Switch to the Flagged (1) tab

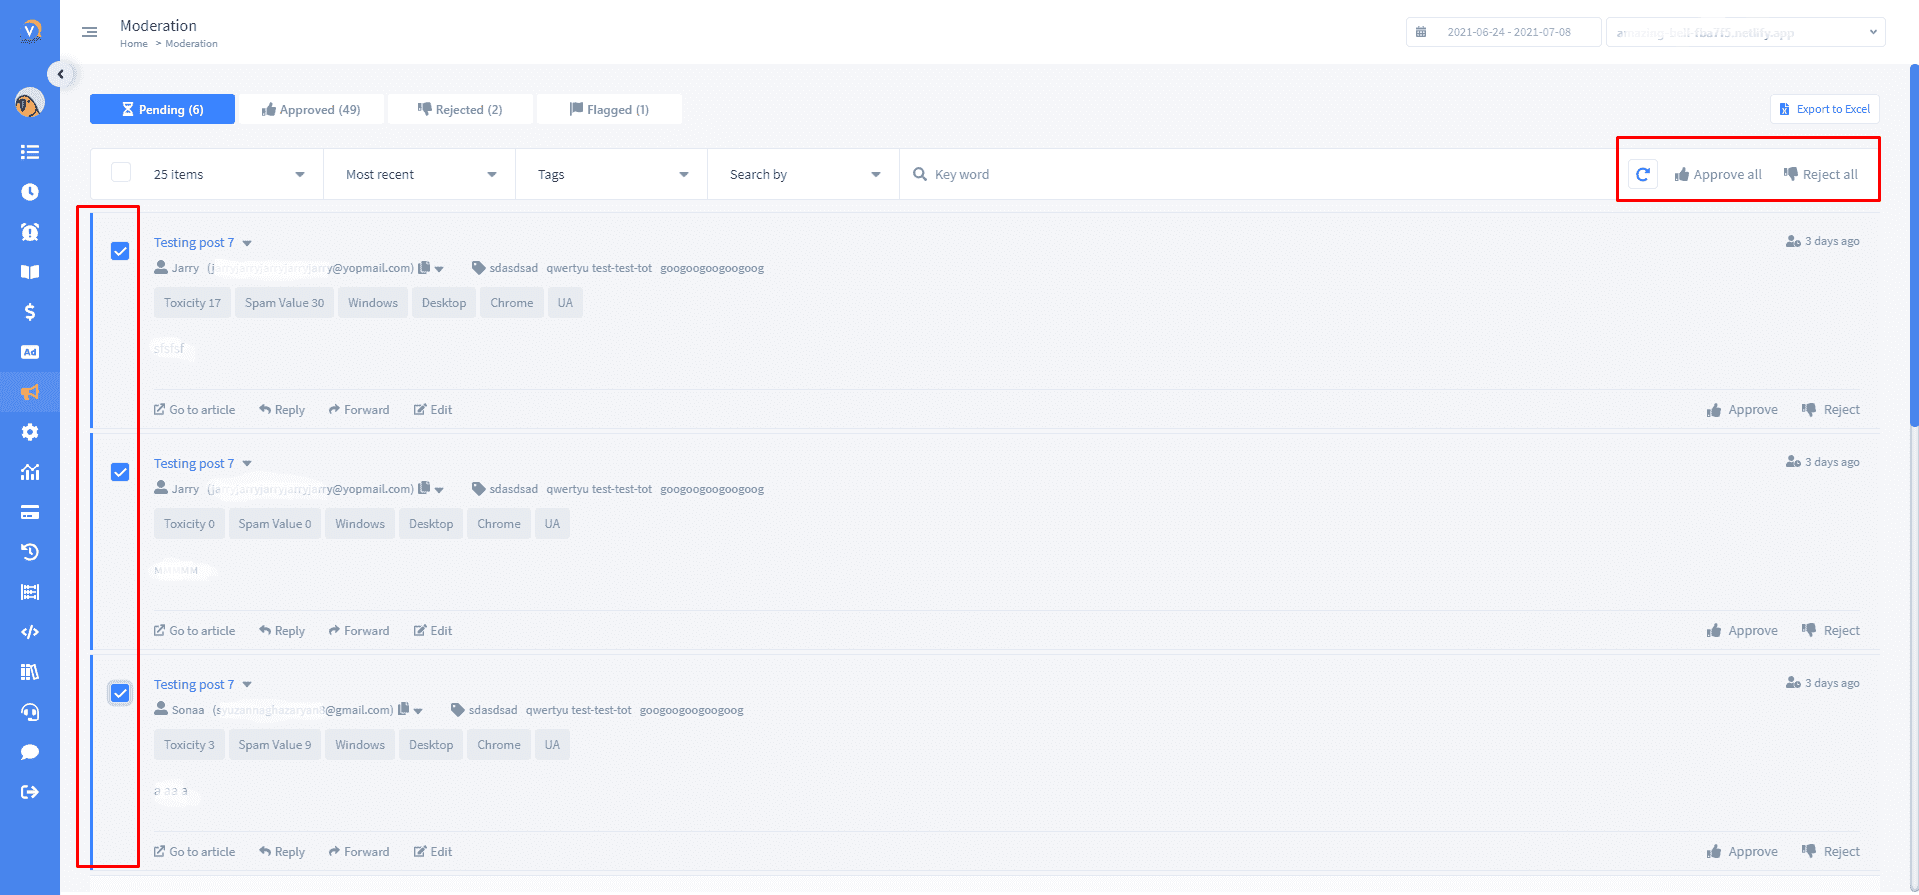[x=609, y=109]
